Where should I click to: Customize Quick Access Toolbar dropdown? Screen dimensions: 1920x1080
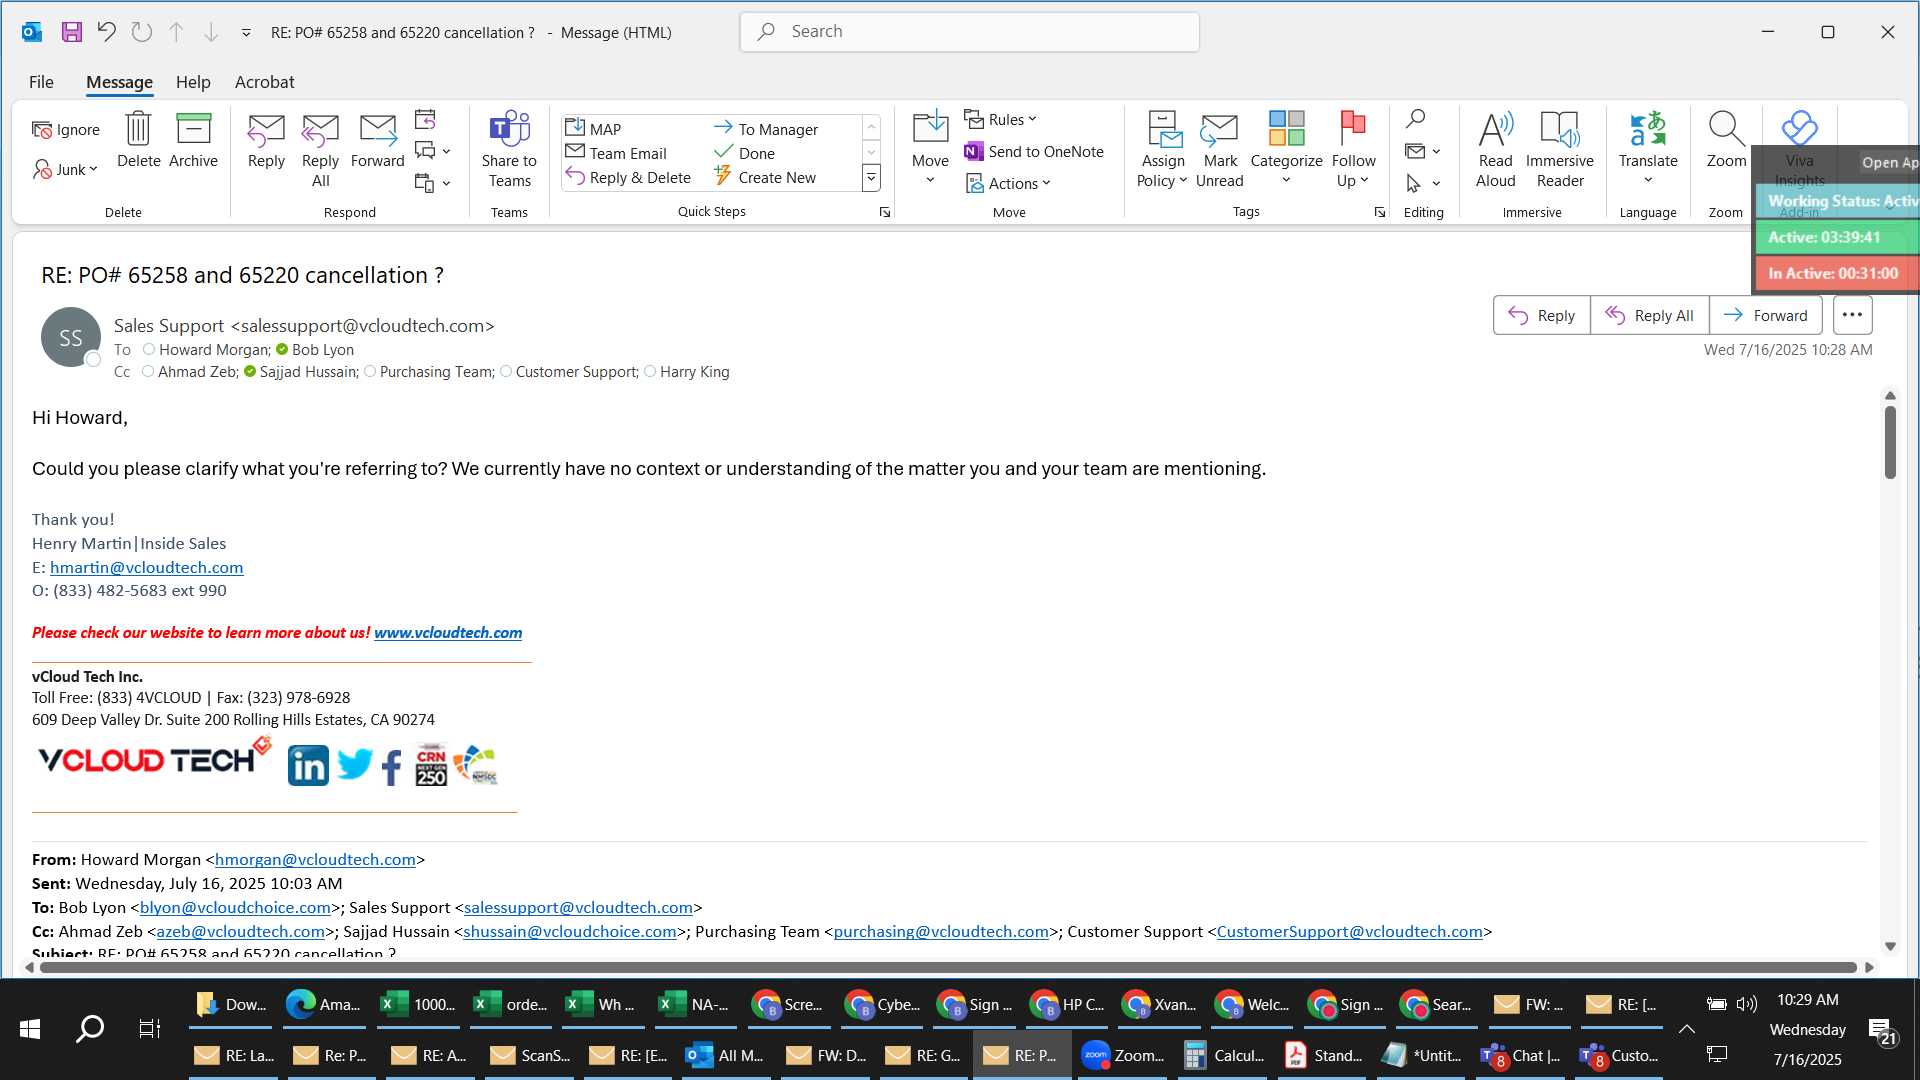tap(246, 33)
